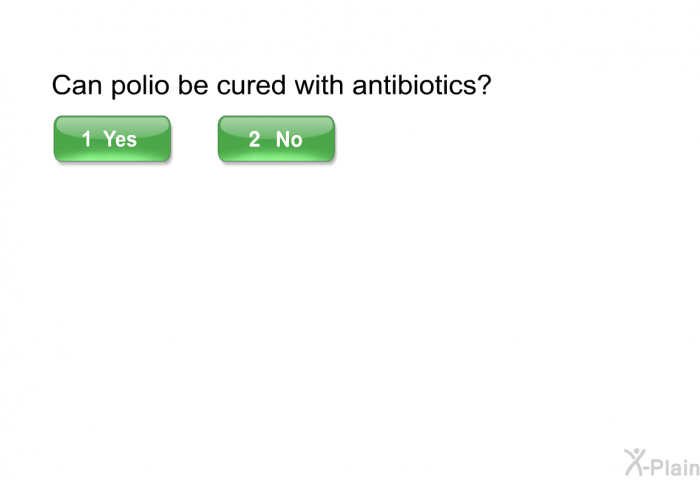
Task: Click the word "cured" in the question
Action: [x=251, y=84]
